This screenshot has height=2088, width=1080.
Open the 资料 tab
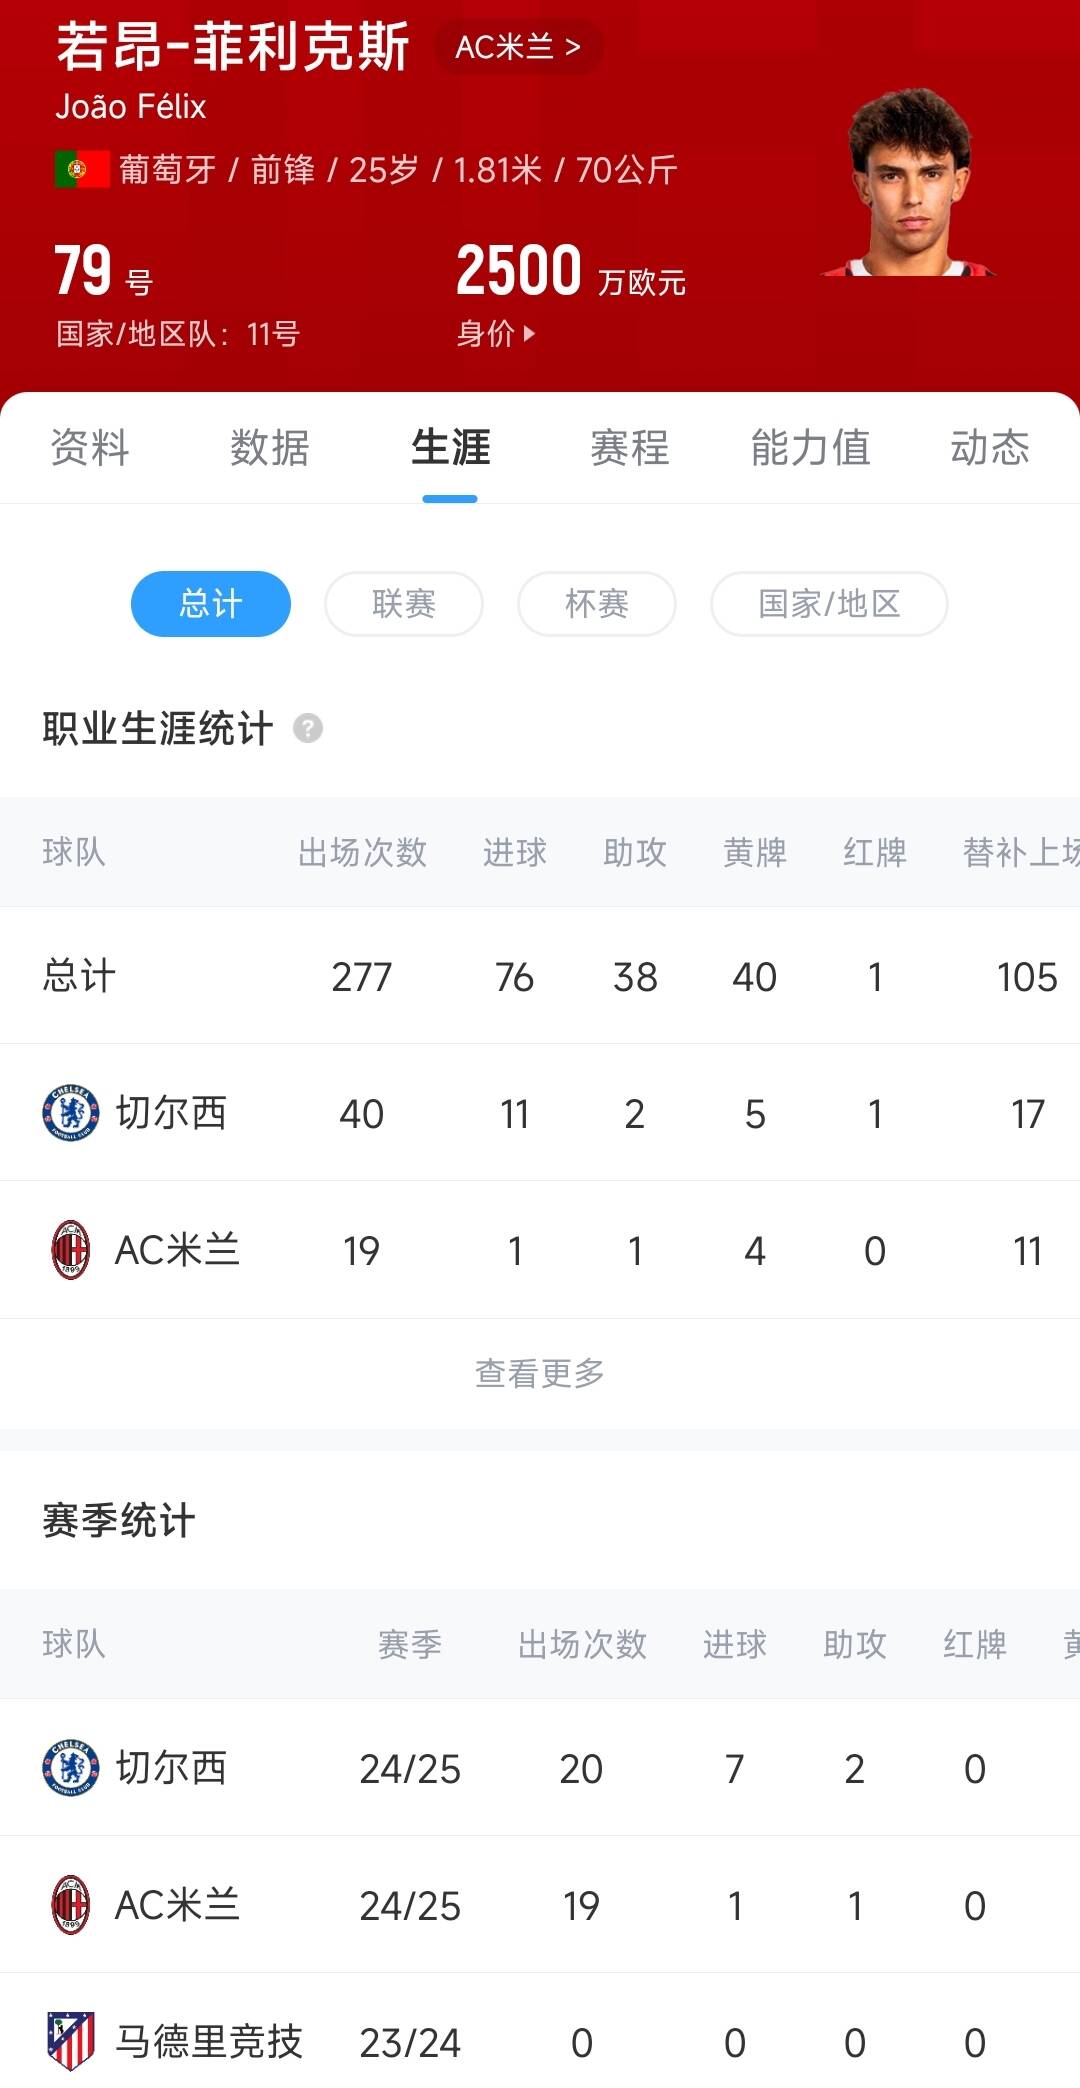click(90, 447)
